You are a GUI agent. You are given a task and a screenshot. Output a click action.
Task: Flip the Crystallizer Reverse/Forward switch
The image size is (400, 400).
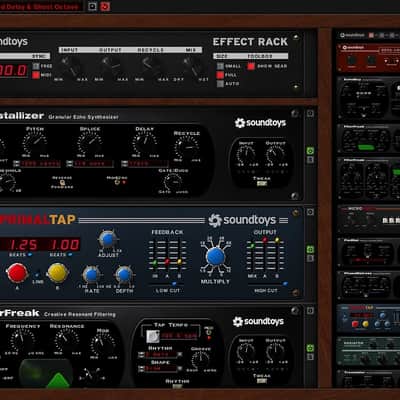(62, 182)
